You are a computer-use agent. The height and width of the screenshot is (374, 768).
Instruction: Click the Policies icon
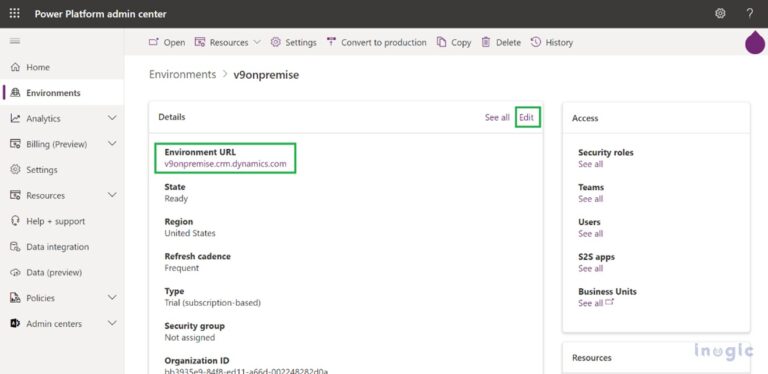click(16, 298)
